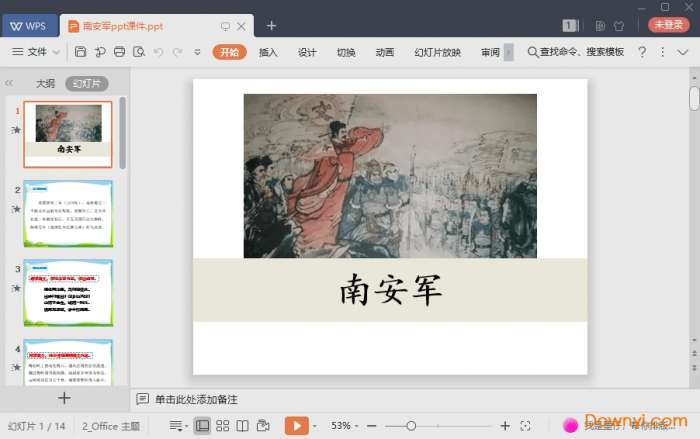Click the painting image on the slide
700x439 pixels.
tap(390, 176)
